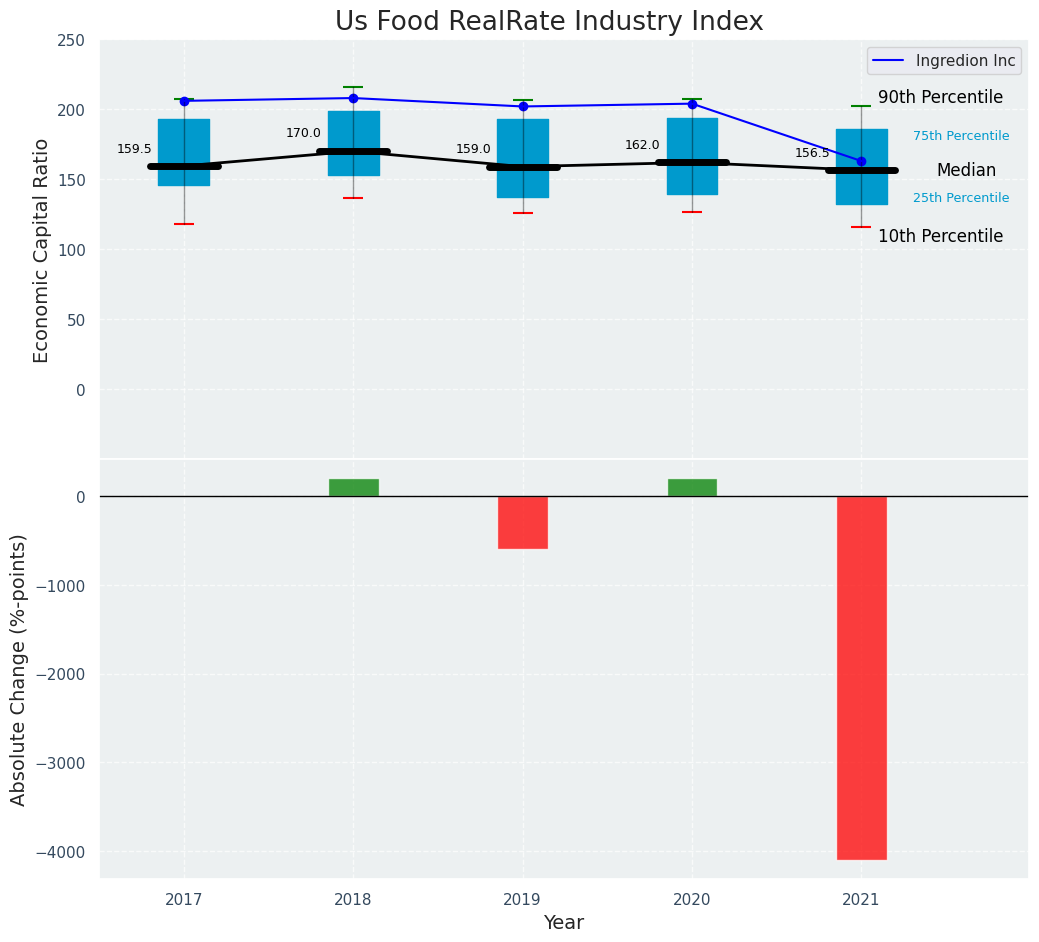Click the green 2020 change bar
Viewport: 1039px width, 942px height.
[x=692, y=487]
